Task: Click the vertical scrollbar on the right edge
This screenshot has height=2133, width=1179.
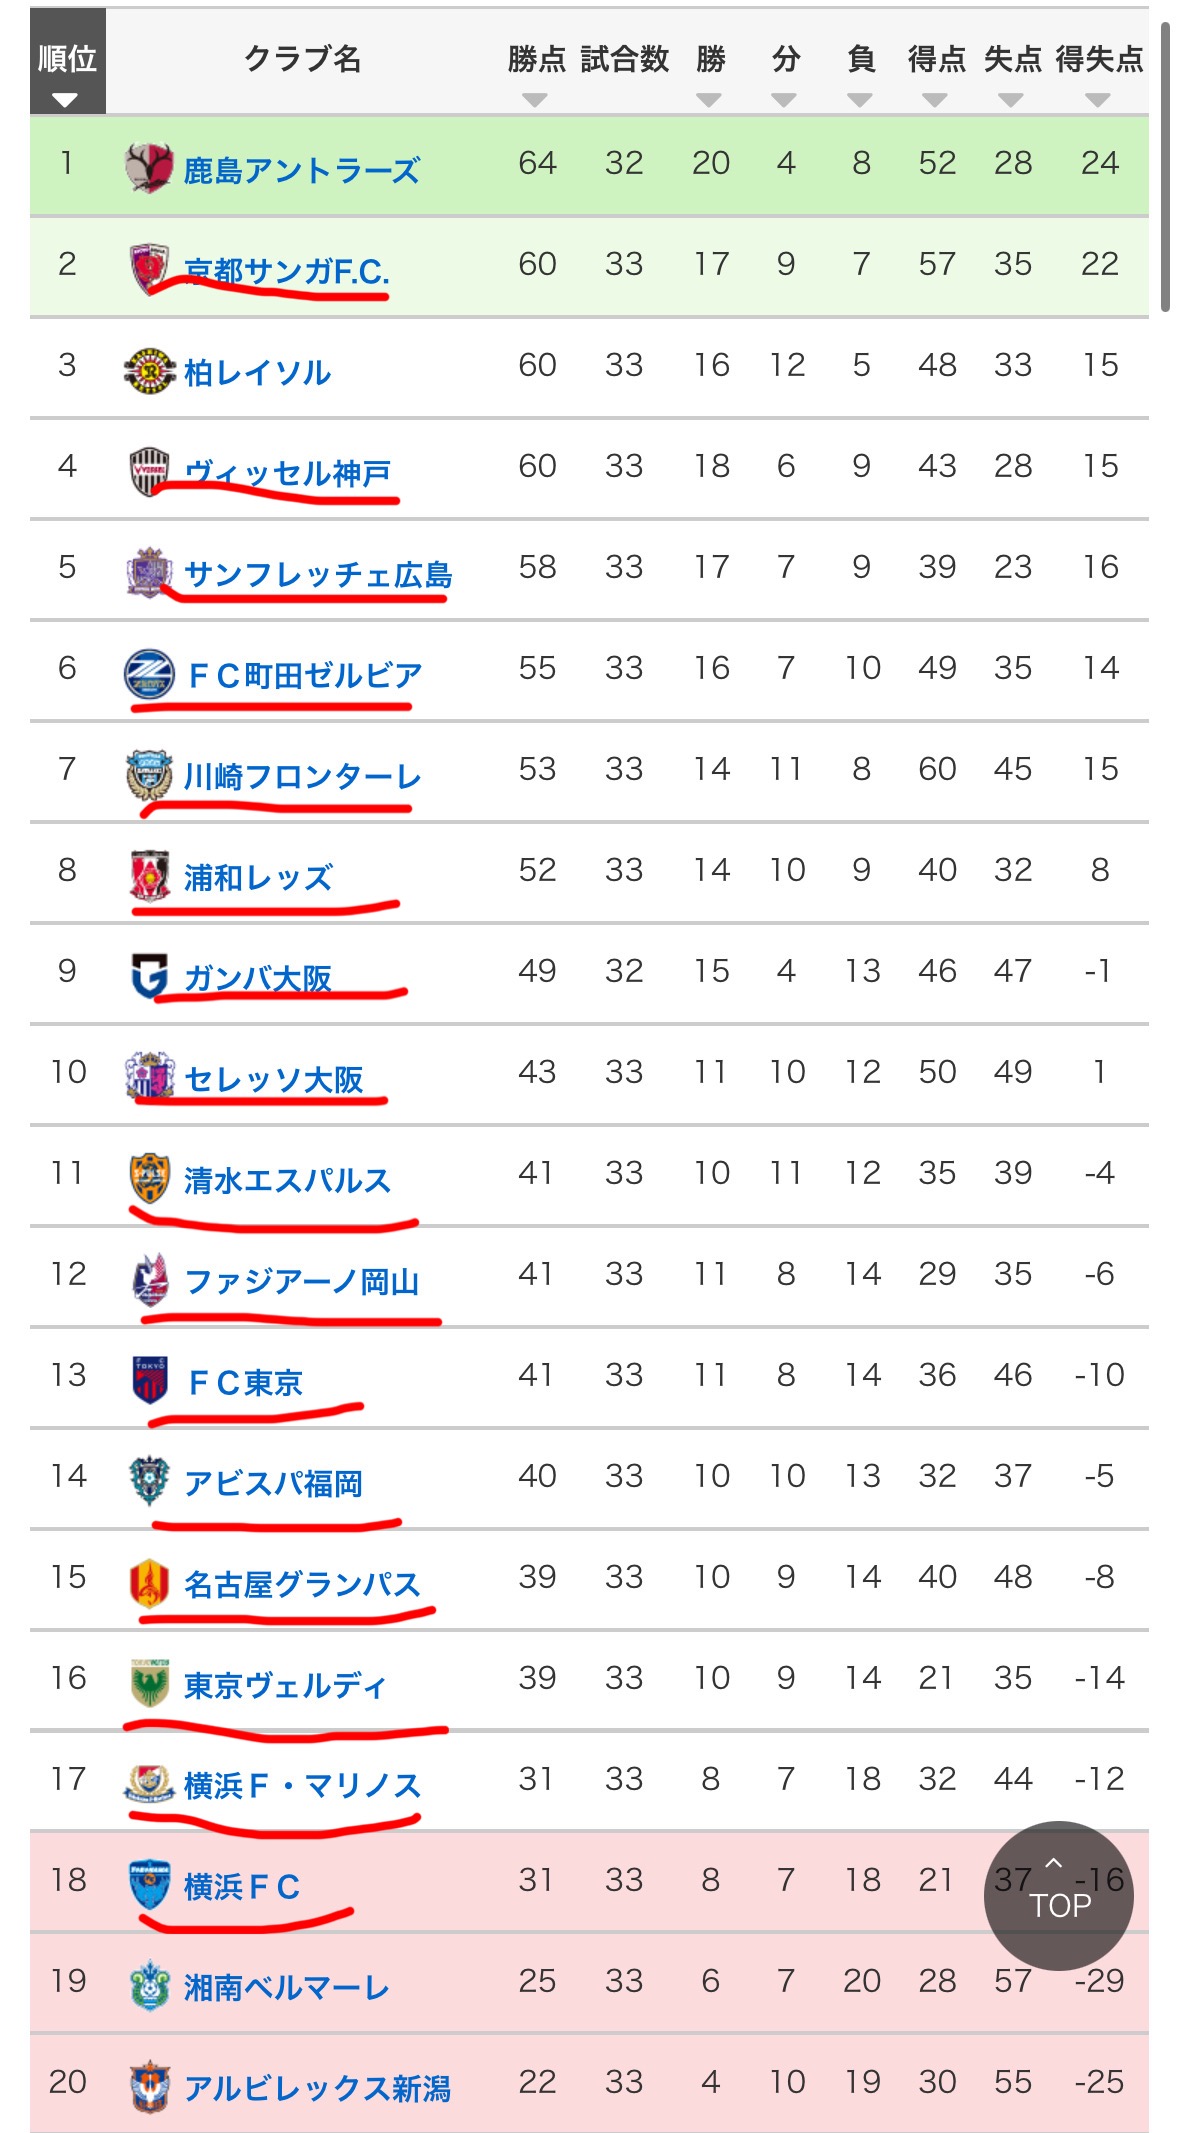Action: point(1165,165)
